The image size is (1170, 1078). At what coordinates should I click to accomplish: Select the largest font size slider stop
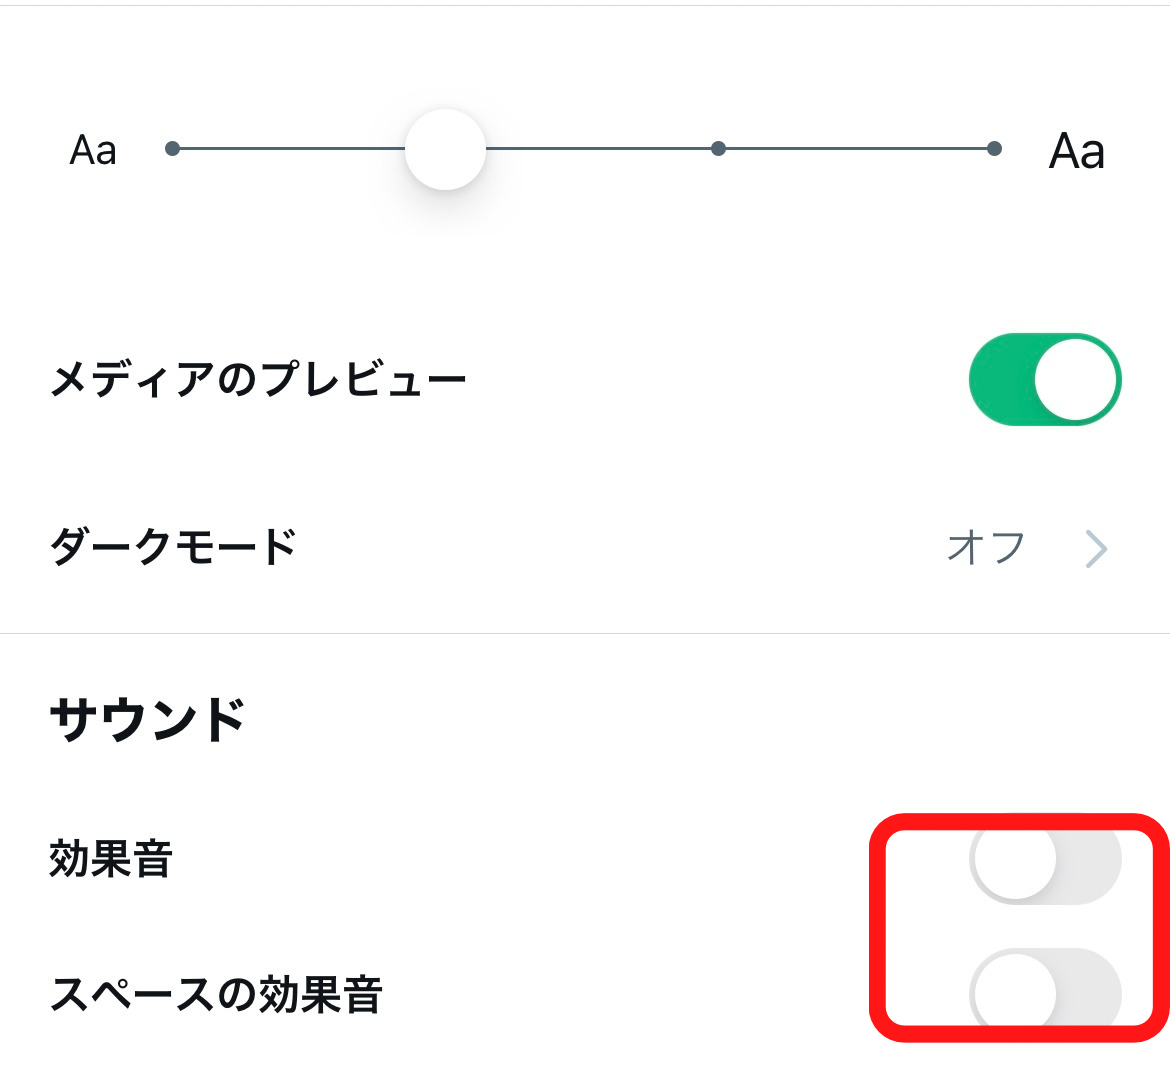994,149
